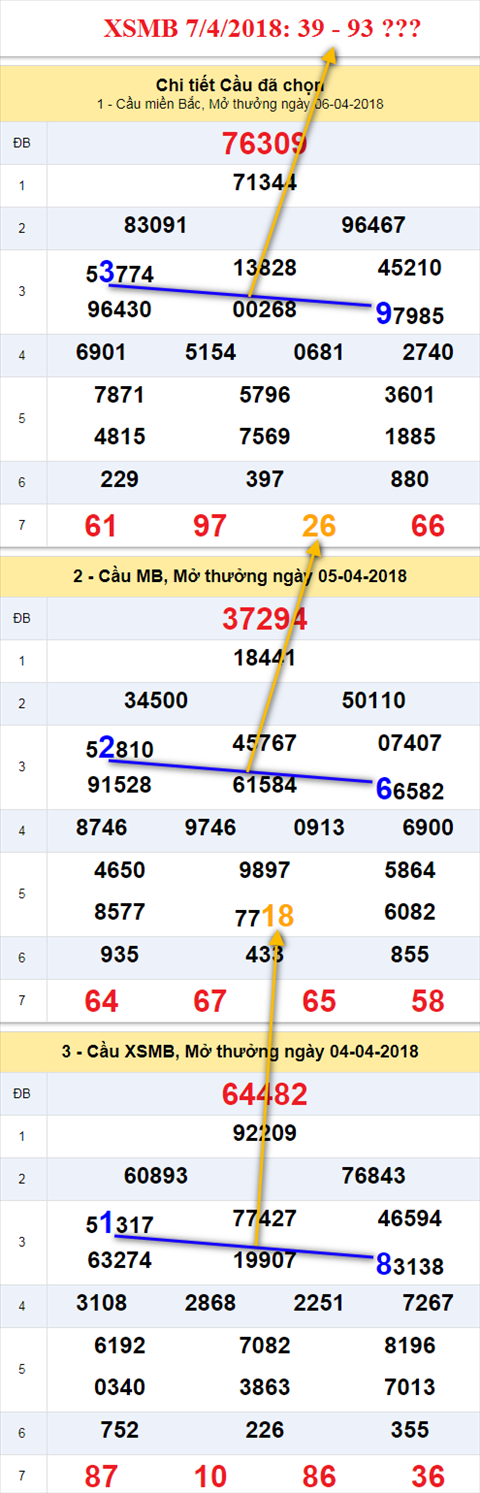Click fourth prize number 6901
The height and width of the screenshot is (1493, 480).
pos(101,353)
